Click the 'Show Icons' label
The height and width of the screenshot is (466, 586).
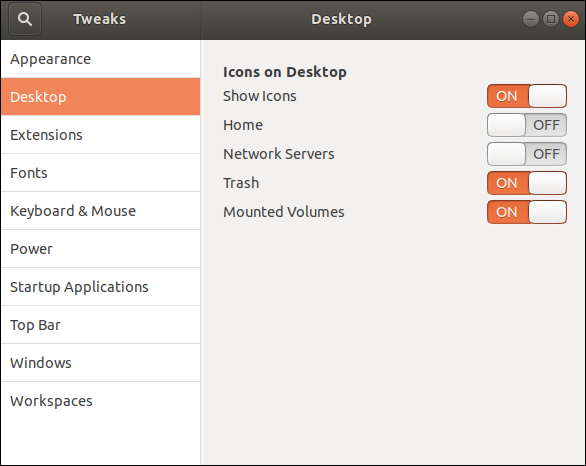260,96
